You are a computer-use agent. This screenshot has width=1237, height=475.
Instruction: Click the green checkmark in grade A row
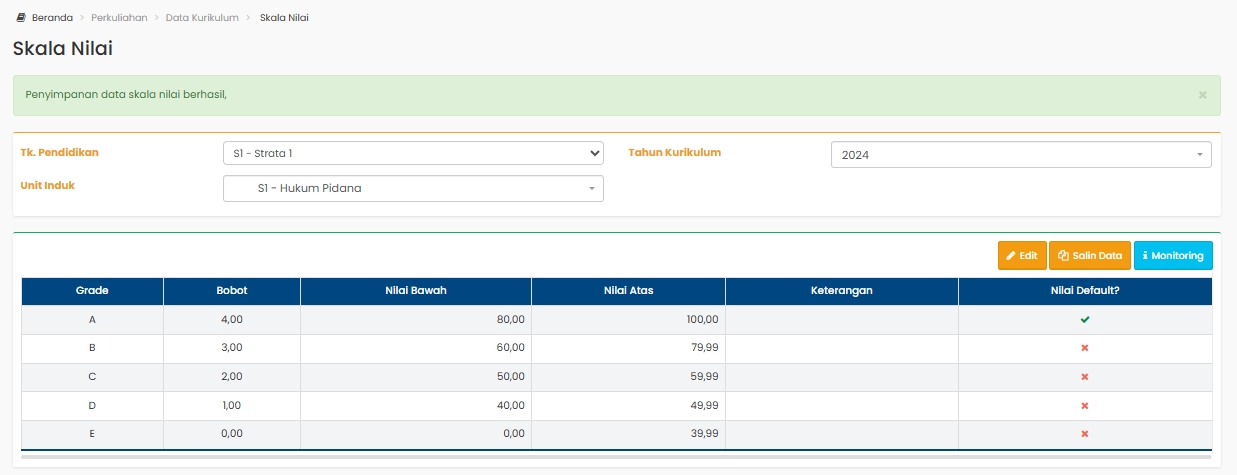tap(1085, 319)
